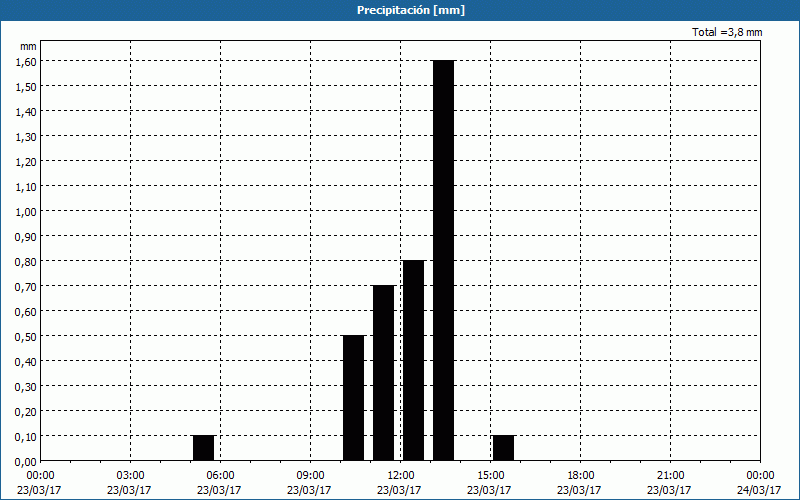Click the 0,50 y-axis label
The width and height of the screenshot is (800, 500).
pyautogui.click(x=26, y=336)
